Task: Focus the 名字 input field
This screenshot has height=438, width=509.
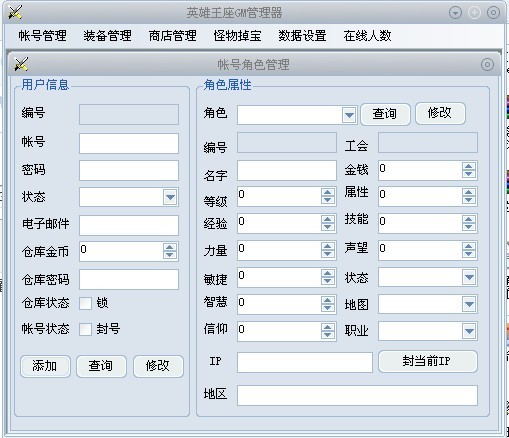Action: [287, 170]
